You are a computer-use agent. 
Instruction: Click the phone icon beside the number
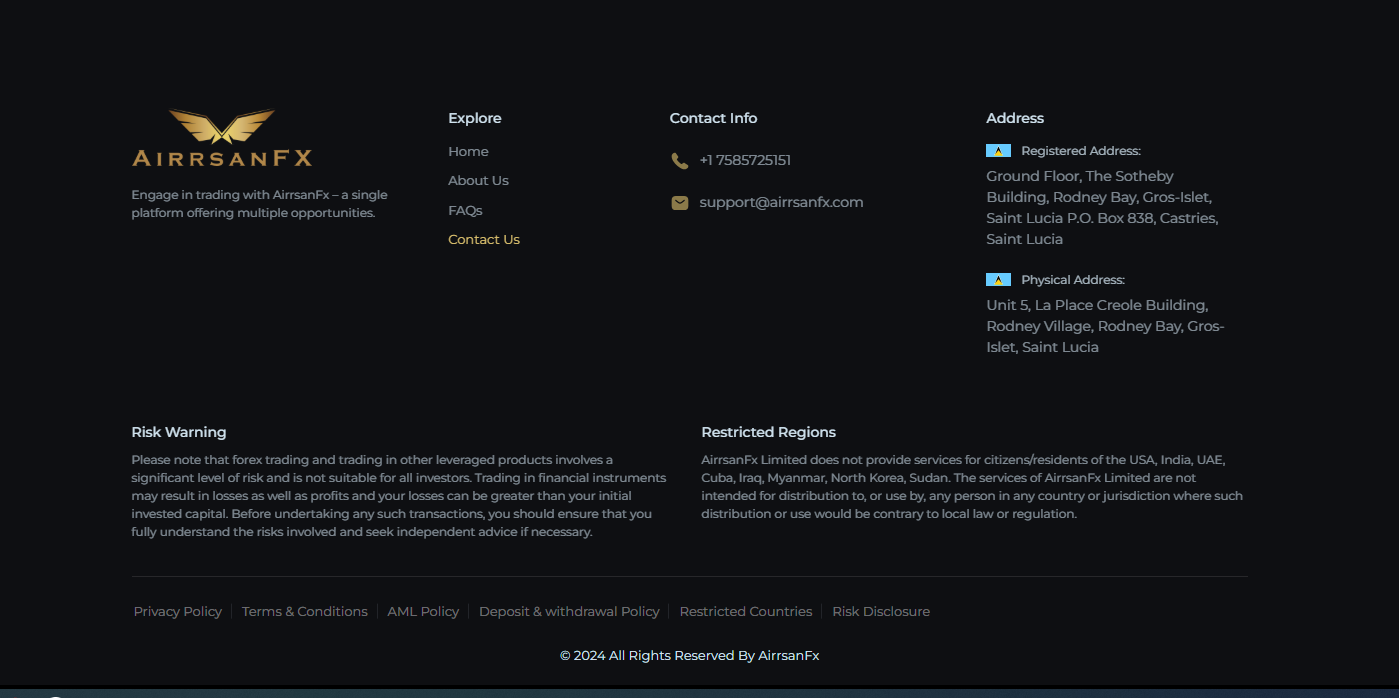tap(680, 160)
